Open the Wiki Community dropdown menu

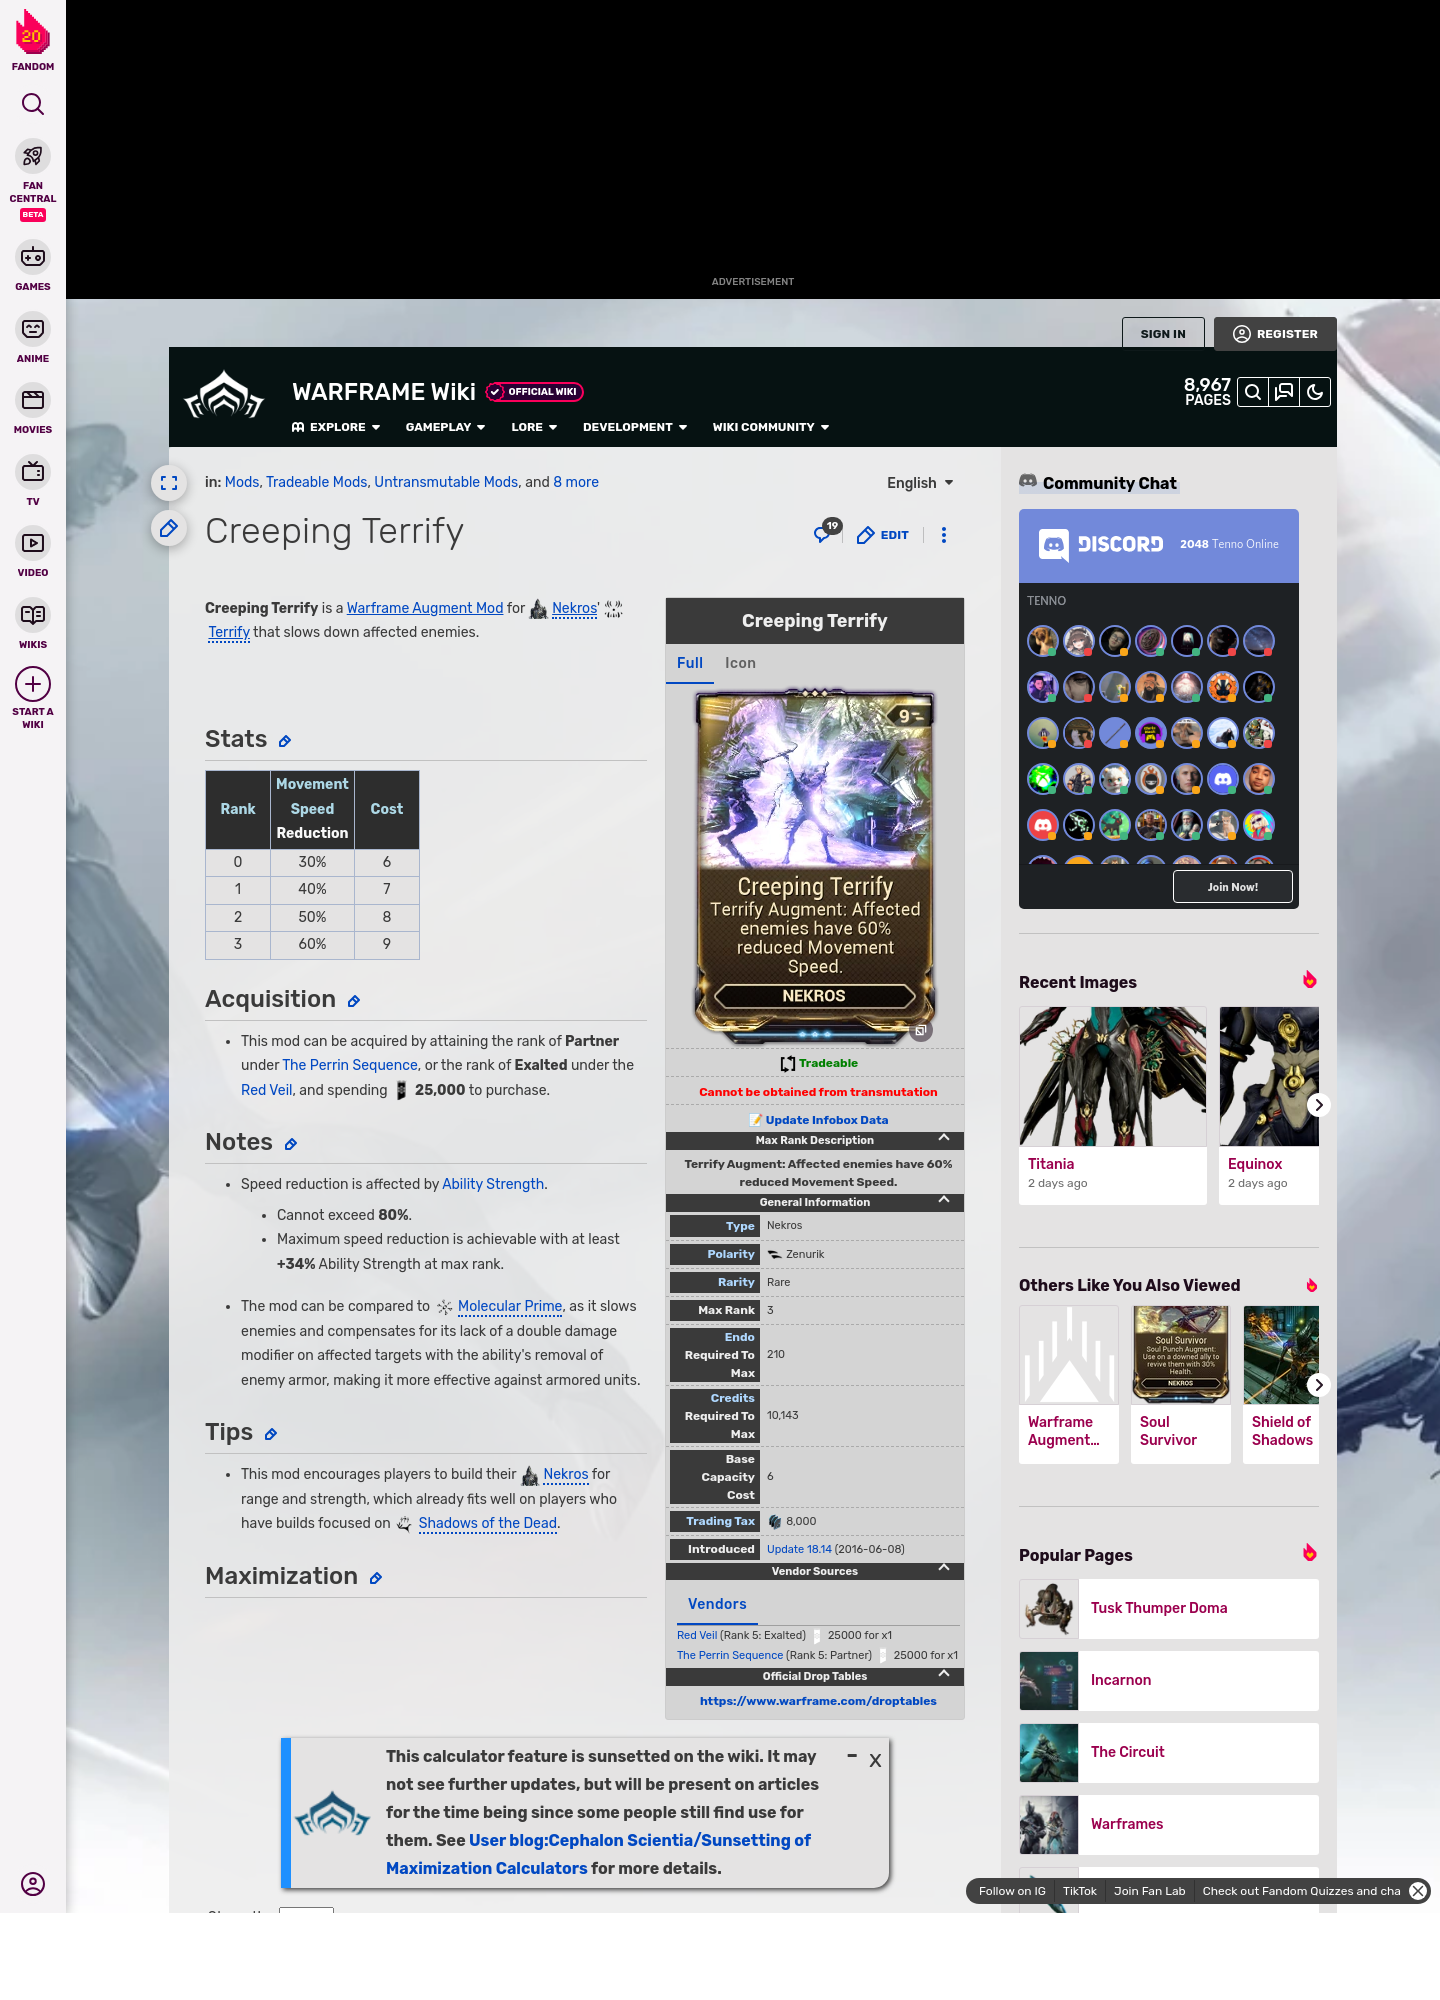point(771,427)
